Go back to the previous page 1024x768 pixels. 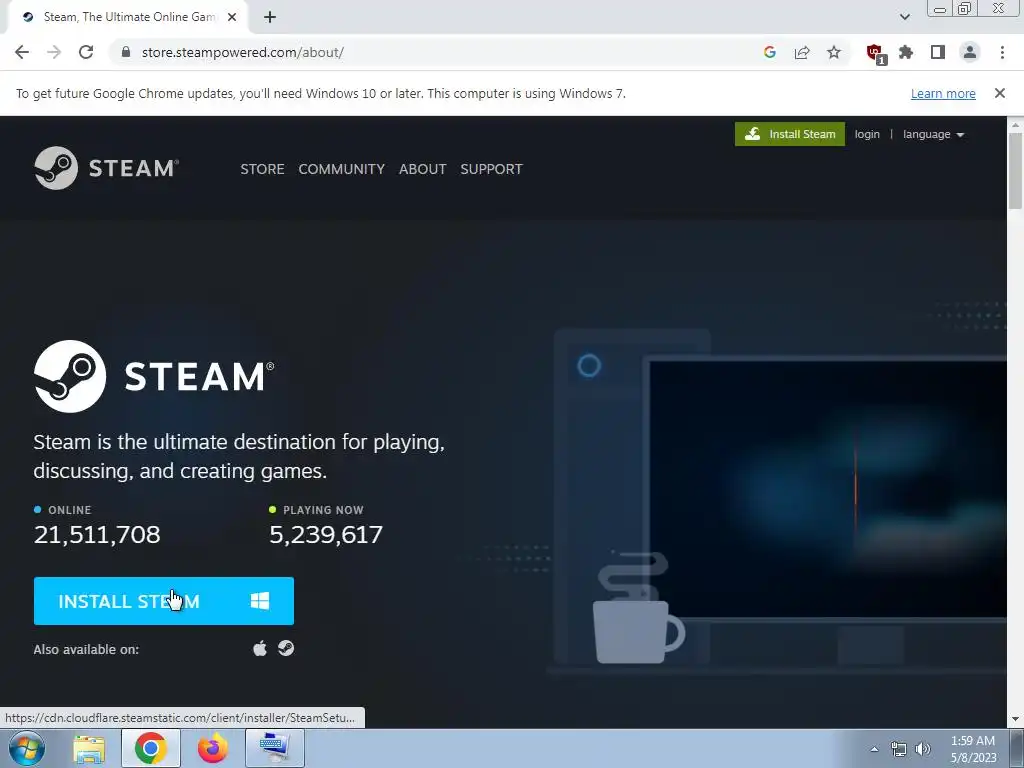click(x=22, y=52)
